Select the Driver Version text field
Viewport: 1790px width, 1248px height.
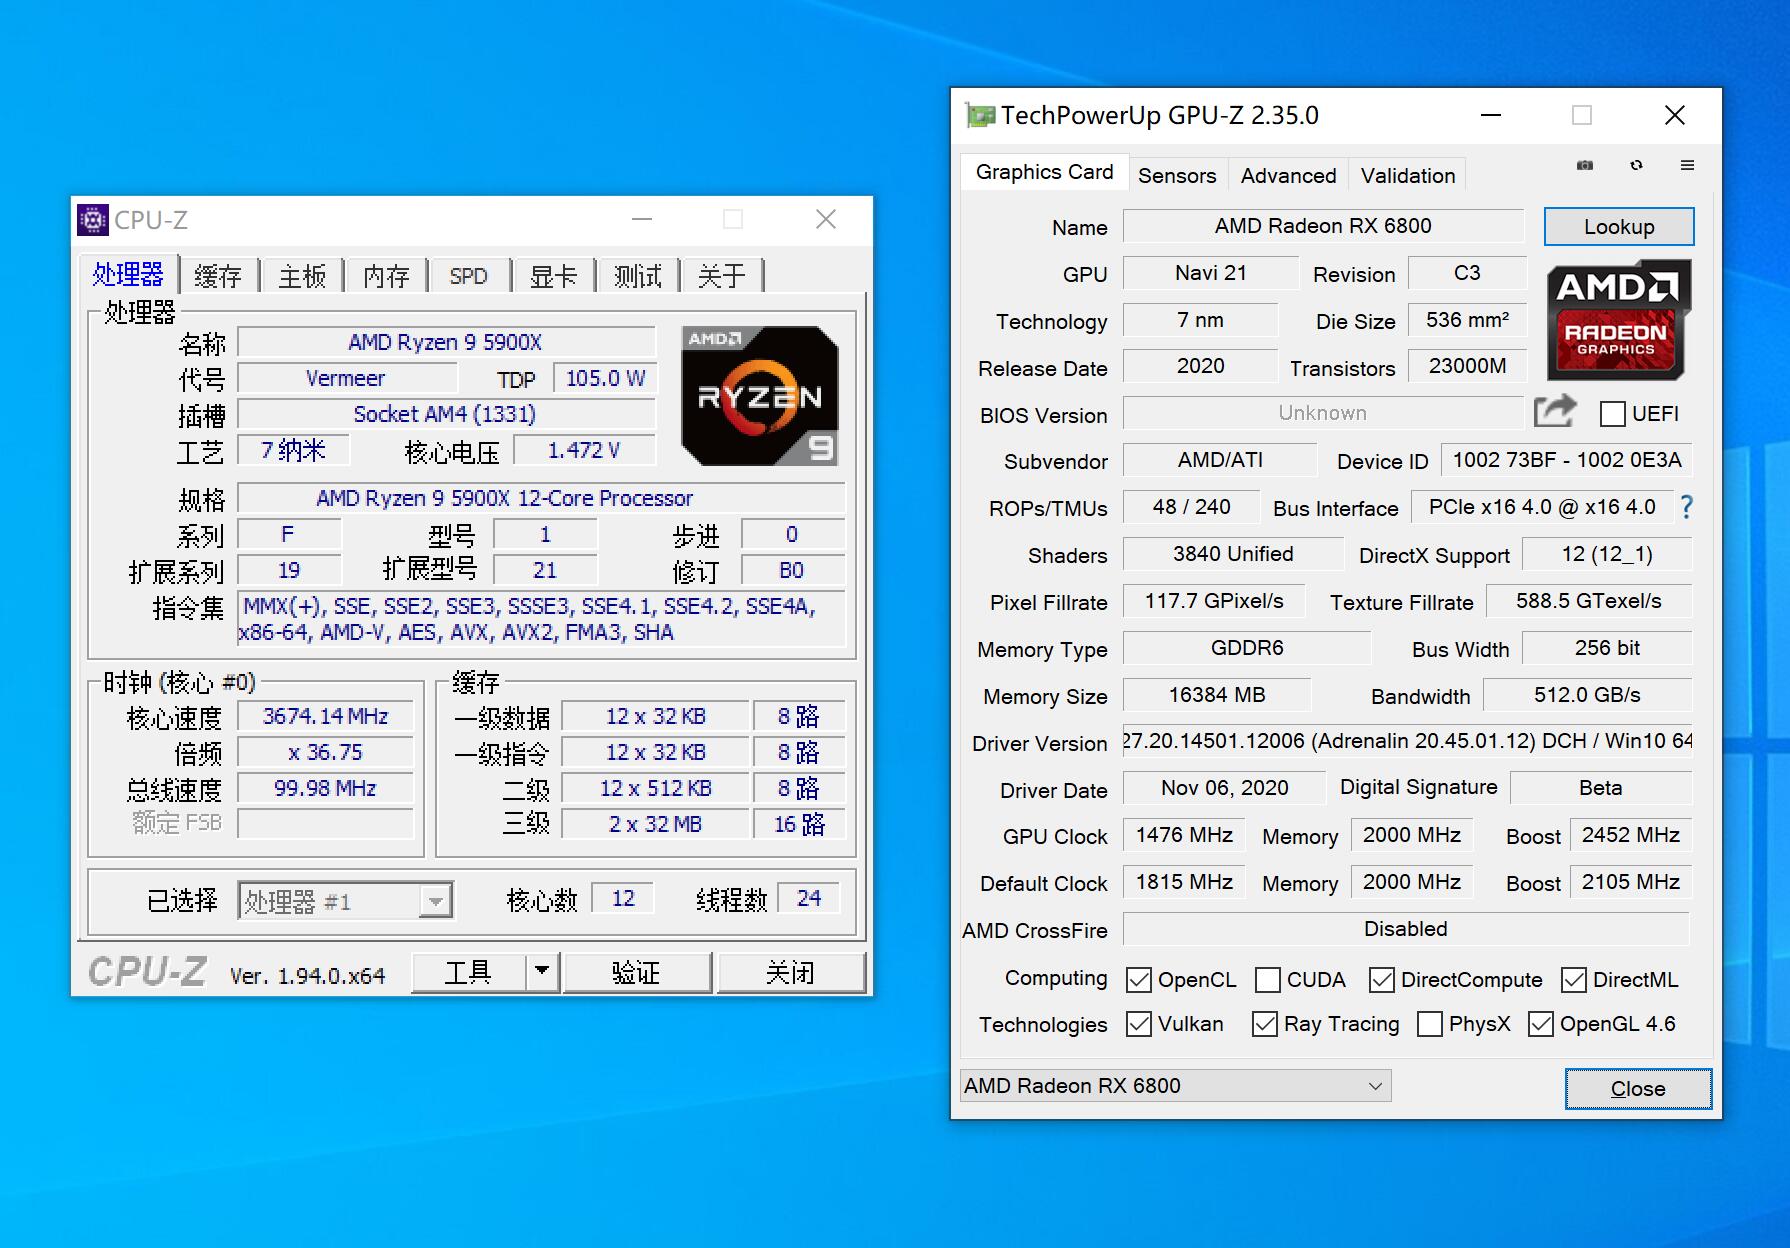[1400, 741]
